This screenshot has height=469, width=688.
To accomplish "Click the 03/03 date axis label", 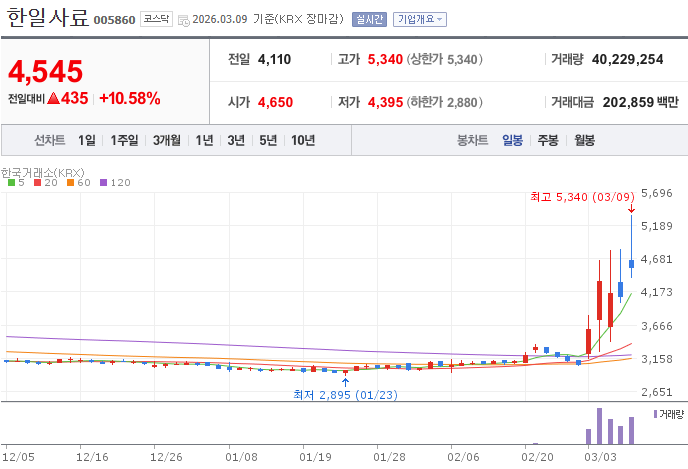I will click(600, 457).
